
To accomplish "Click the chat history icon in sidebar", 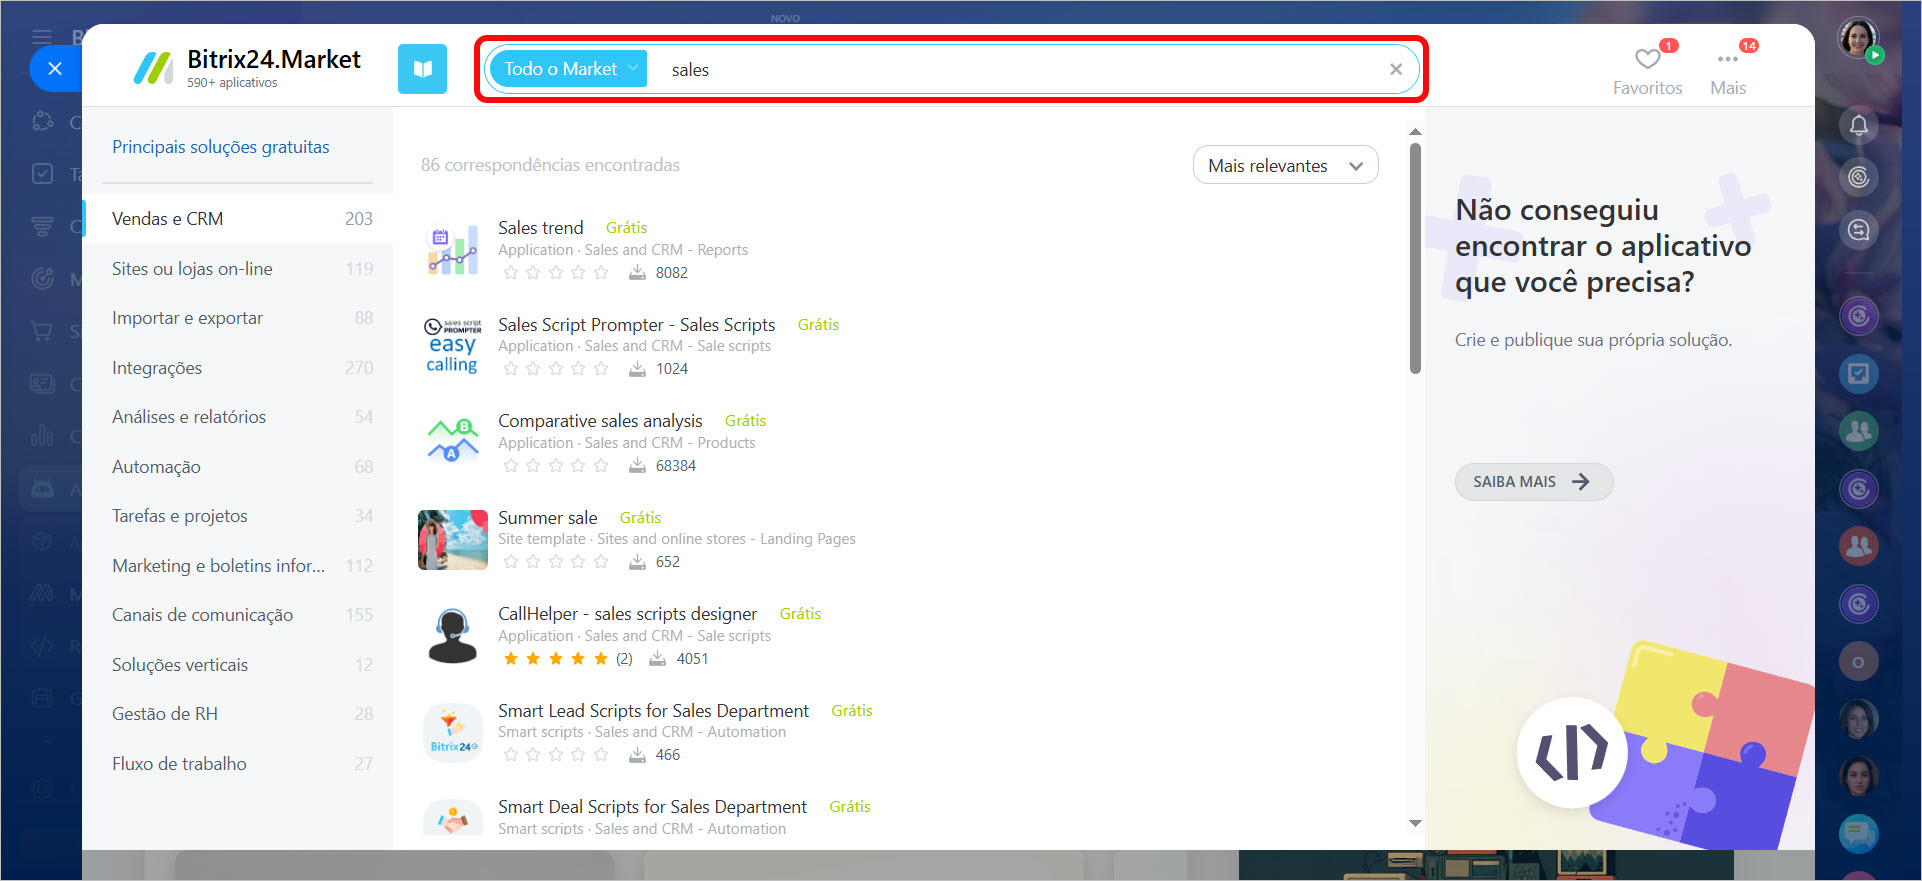I will pos(1859,231).
